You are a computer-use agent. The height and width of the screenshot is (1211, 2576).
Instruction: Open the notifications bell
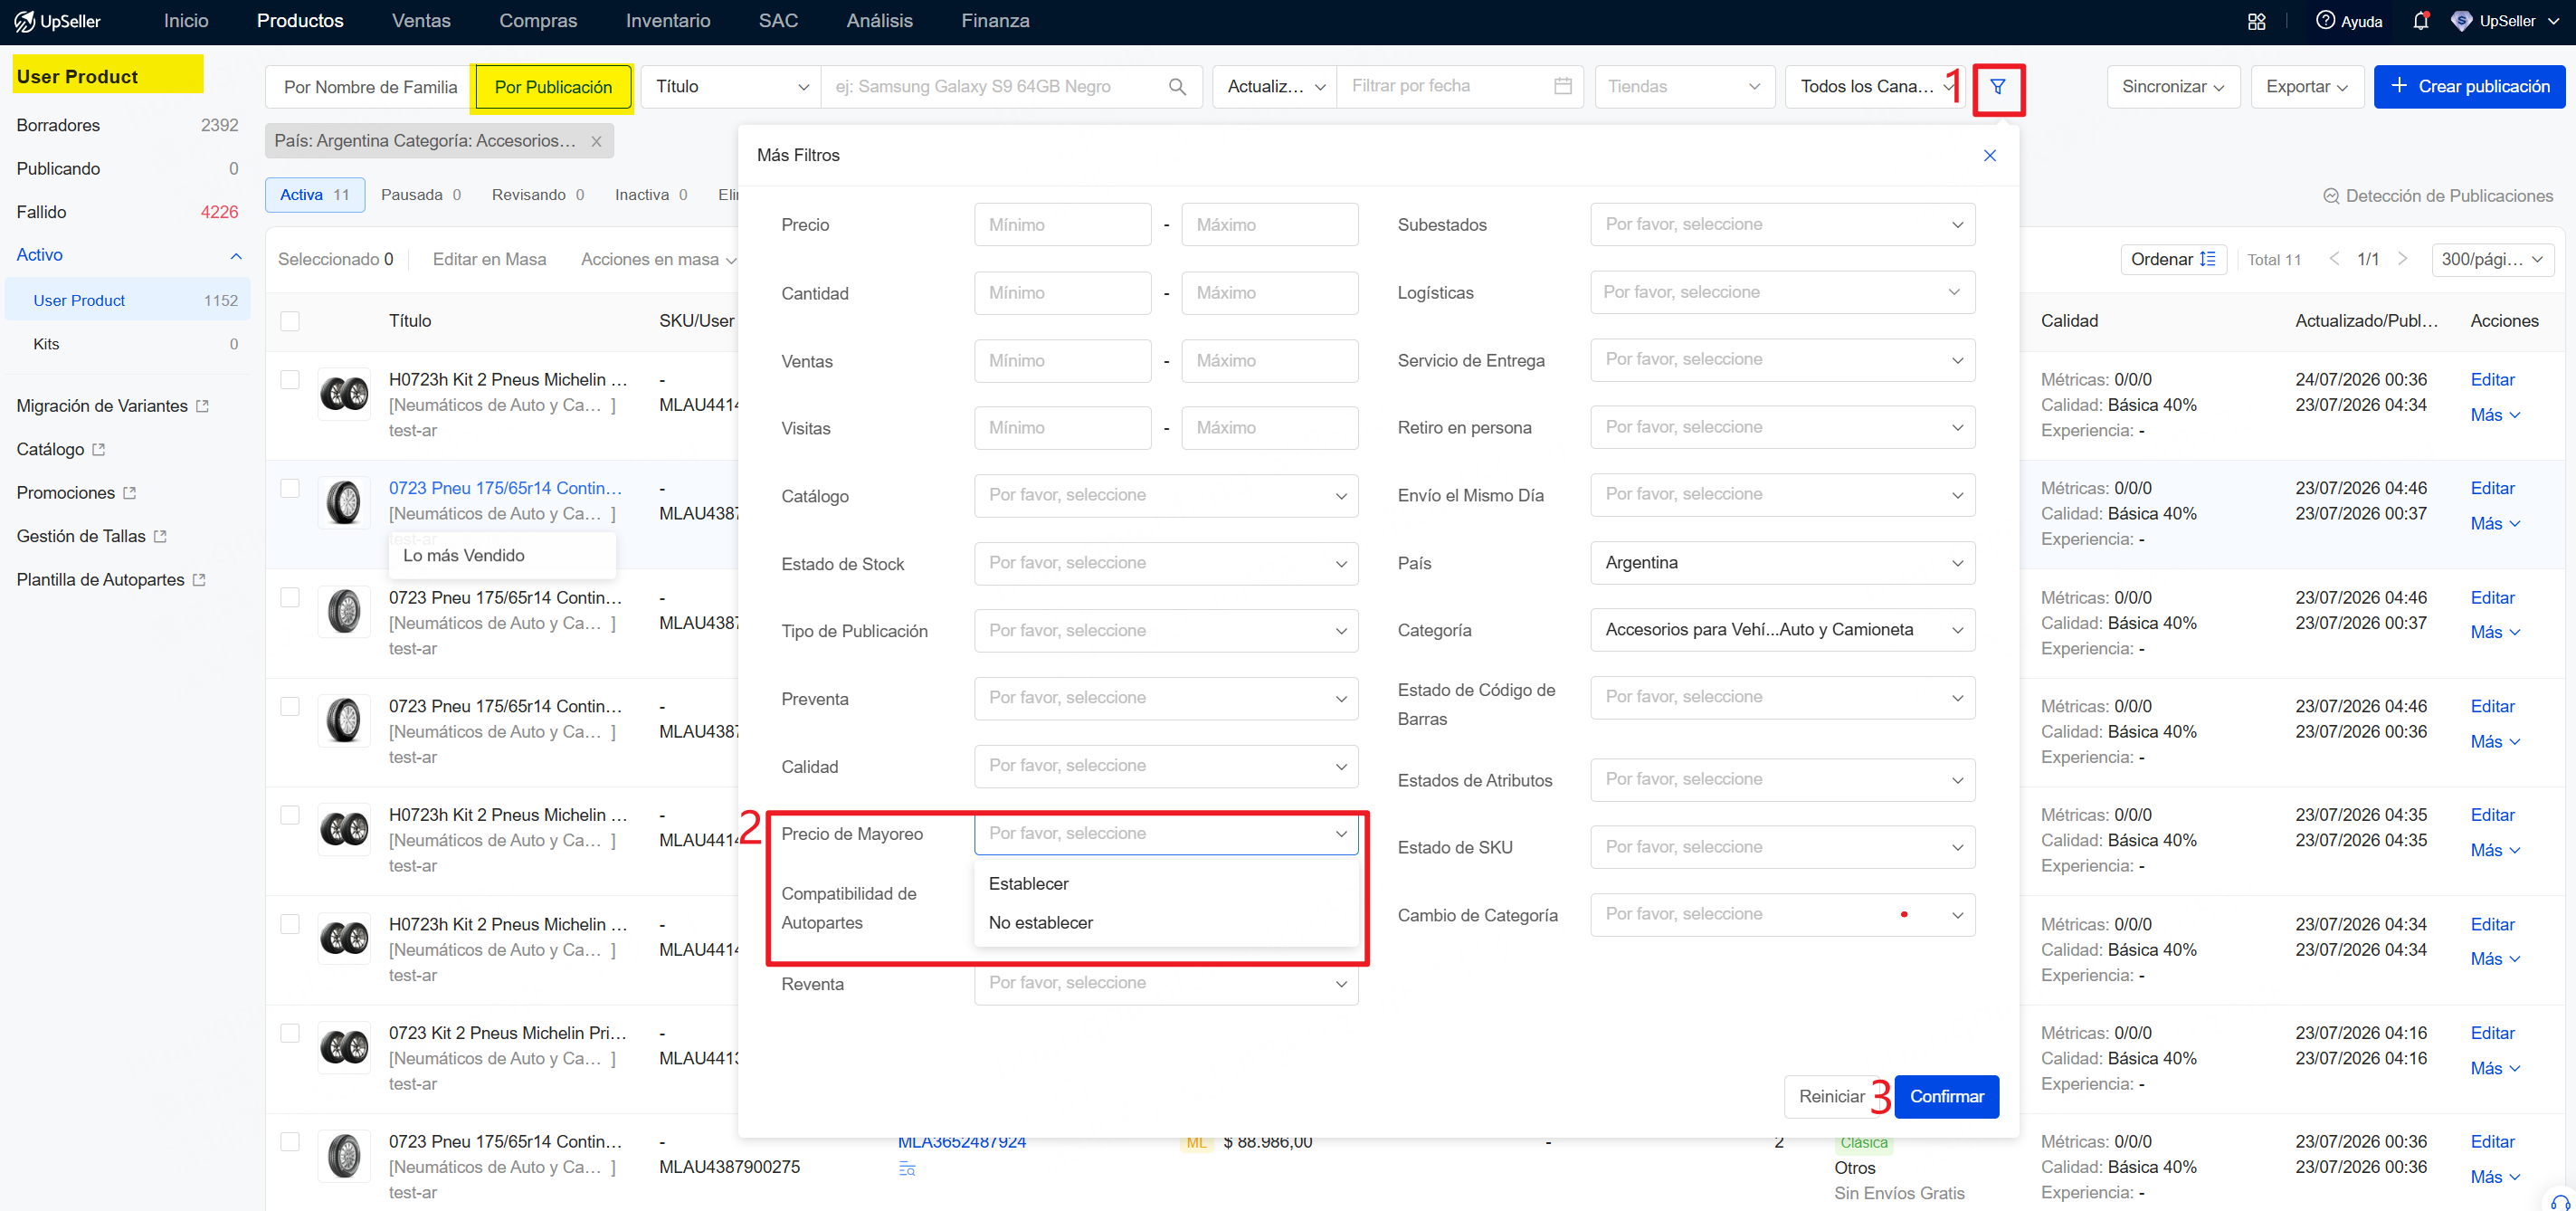point(2420,21)
